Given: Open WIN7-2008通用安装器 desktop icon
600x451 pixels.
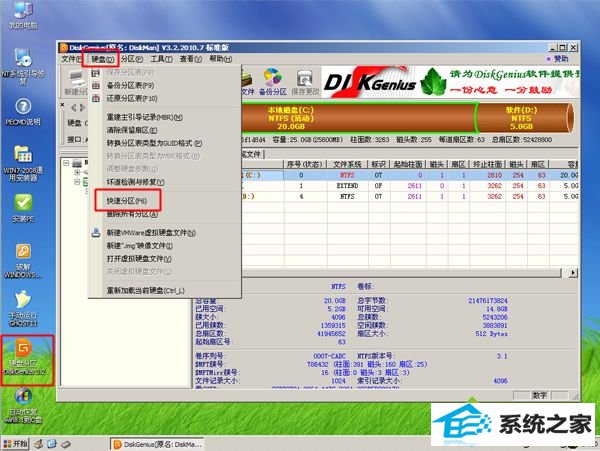Looking at the screenshot, I should pyautogui.click(x=23, y=163).
